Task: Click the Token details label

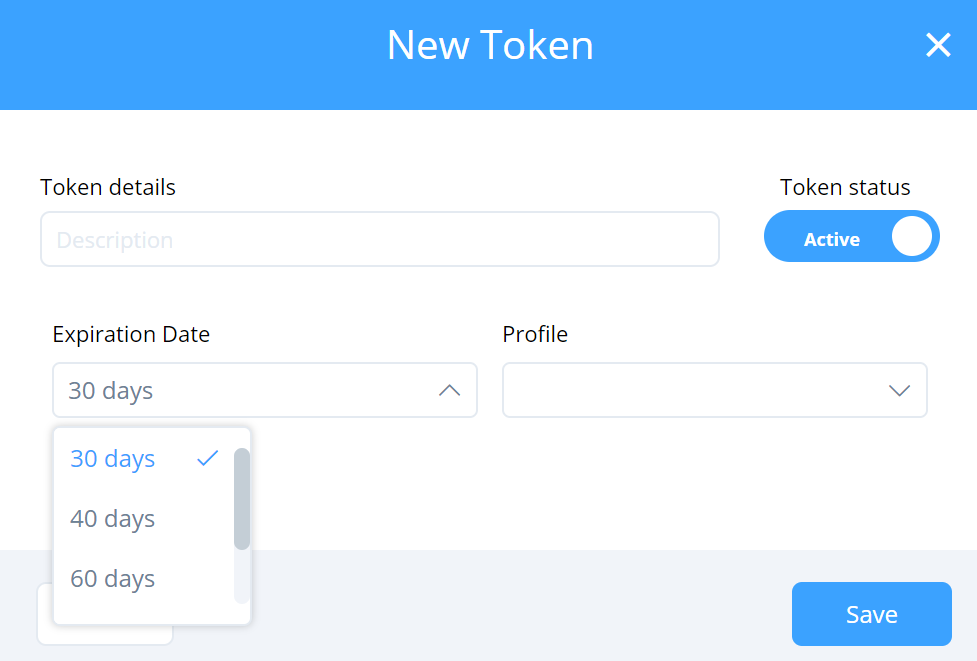Action: (x=108, y=187)
